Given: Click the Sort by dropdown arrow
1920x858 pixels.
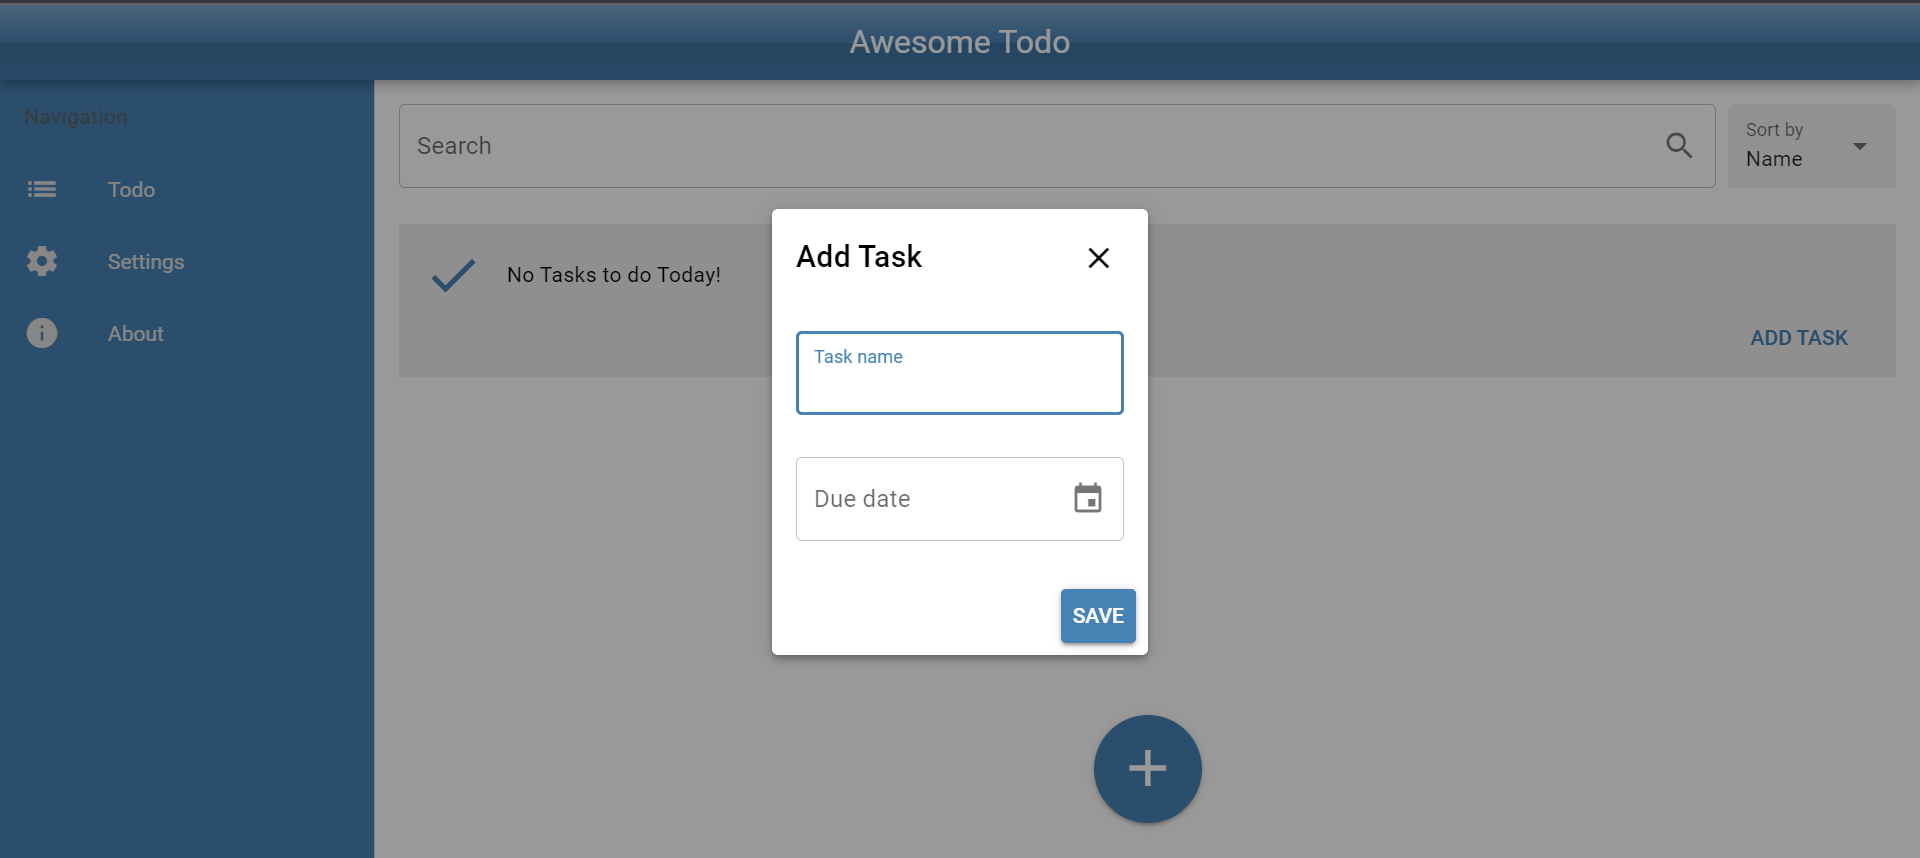Looking at the screenshot, I should click(1860, 146).
